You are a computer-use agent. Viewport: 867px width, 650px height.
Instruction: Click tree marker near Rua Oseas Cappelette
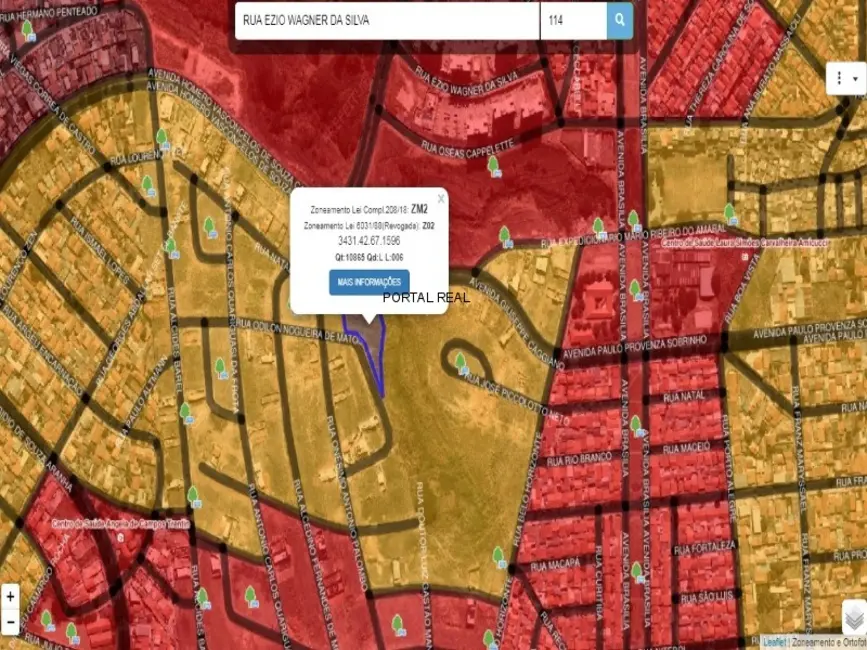493,164
